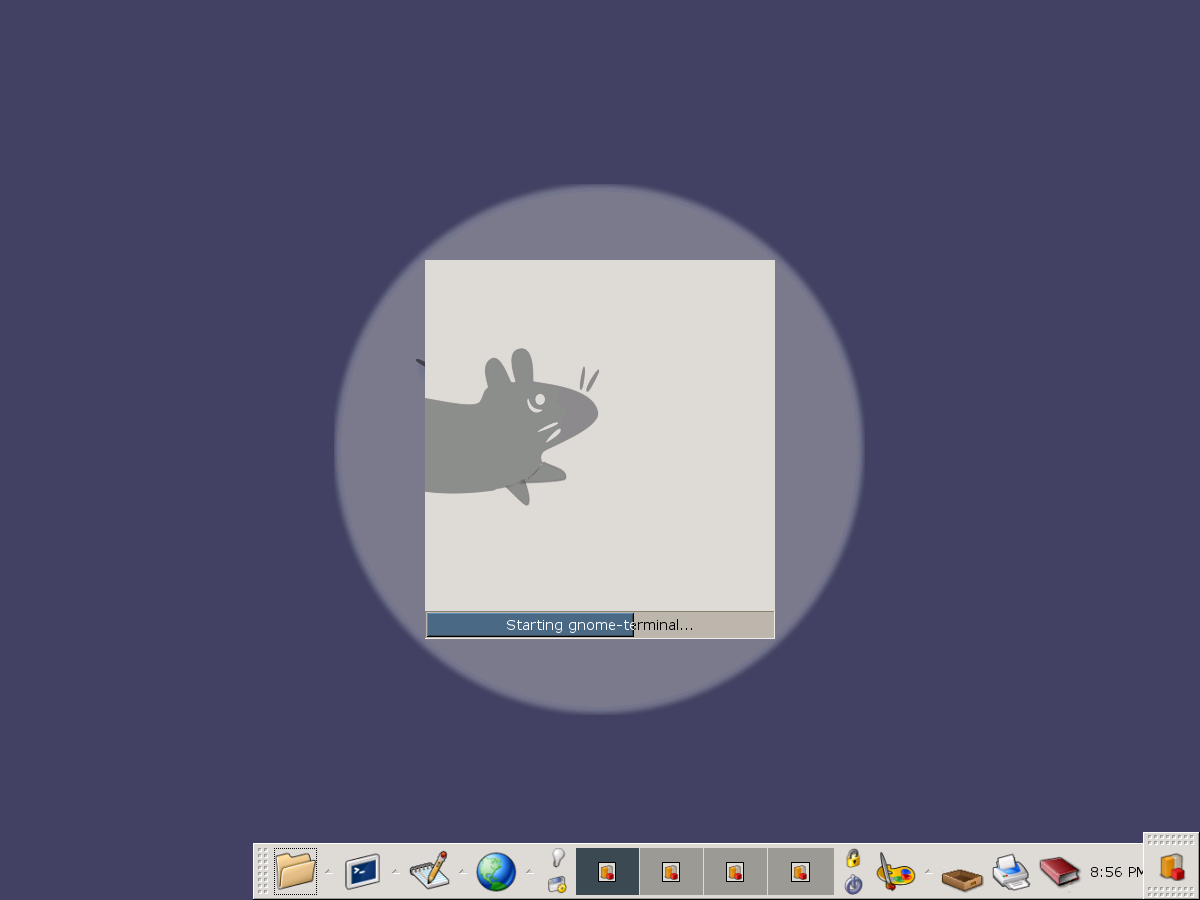This screenshot has height=900, width=1200.
Task: Expand the menu arrow beside the notepad icon
Action: [462, 872]
